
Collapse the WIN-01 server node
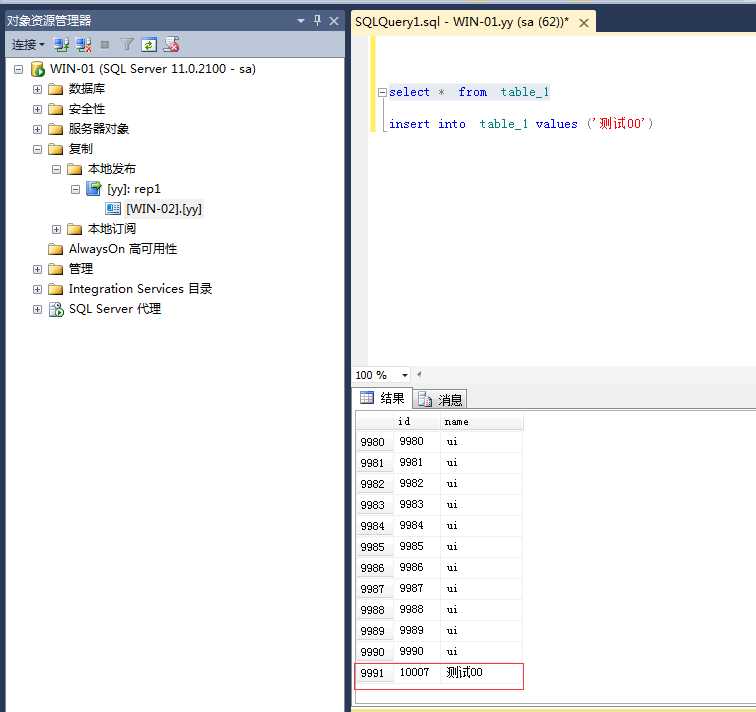(x=18, y=69)
